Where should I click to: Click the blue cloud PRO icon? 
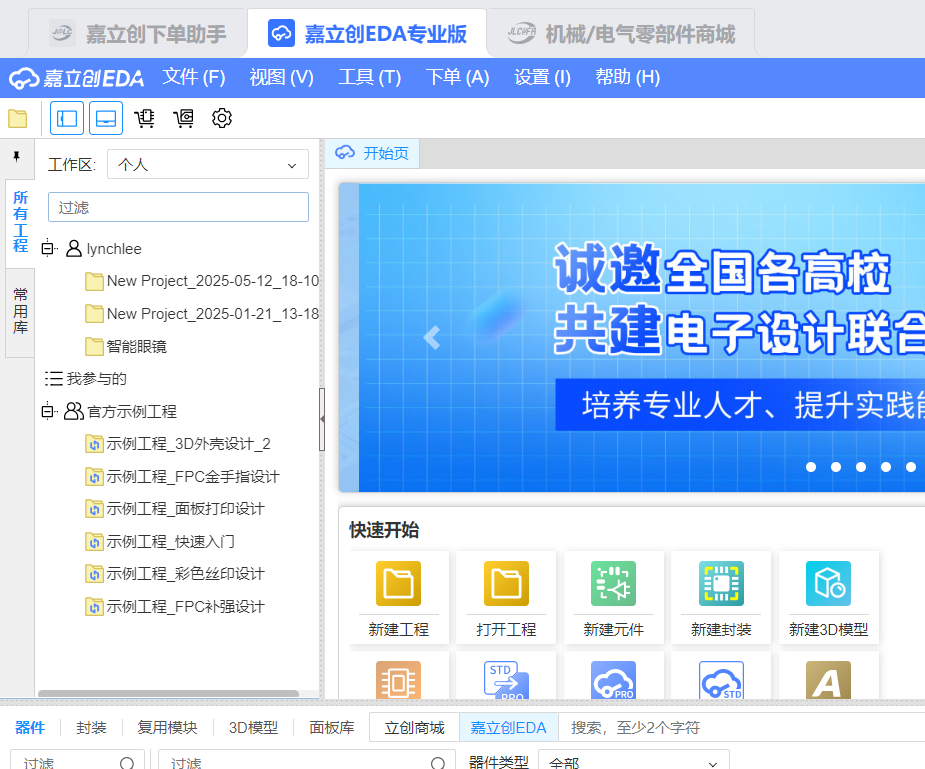click(x=614, y=680)
